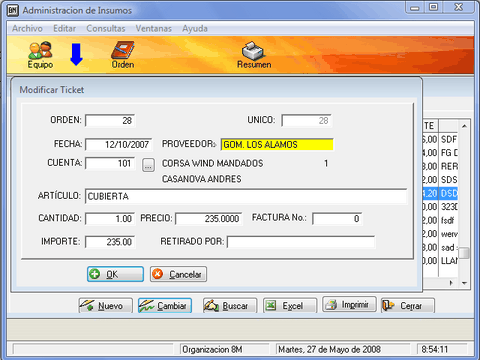Click the Imprimir button
The image size is (480, 360).
point(349,304)
